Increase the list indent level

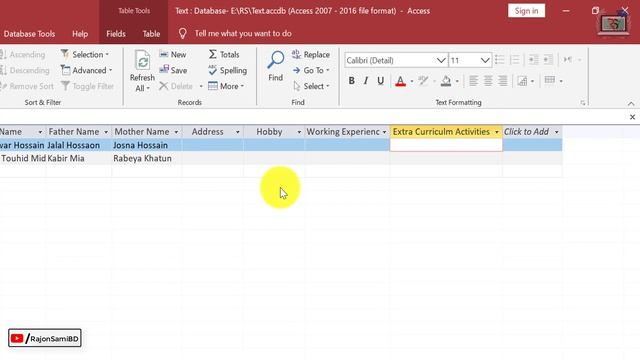(x=548, y=60)
